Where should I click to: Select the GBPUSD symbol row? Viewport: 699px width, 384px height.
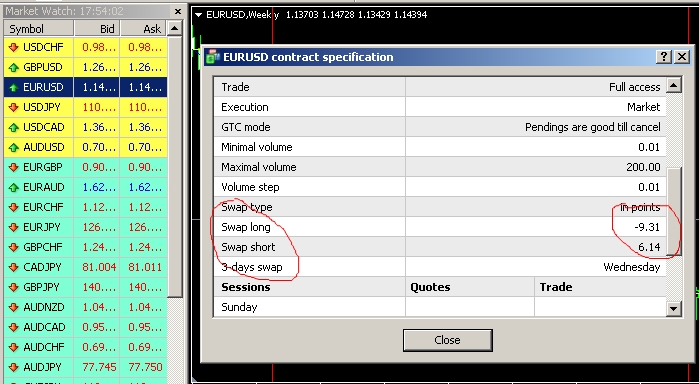click(86, 67)
